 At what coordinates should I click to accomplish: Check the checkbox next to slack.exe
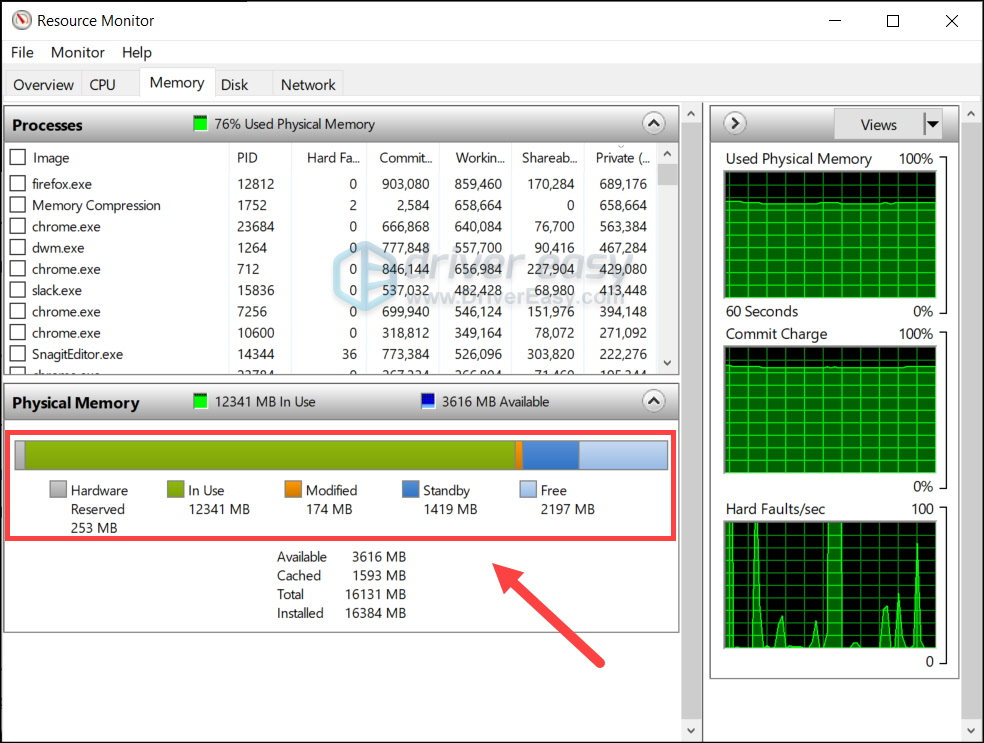pos(16,290)
